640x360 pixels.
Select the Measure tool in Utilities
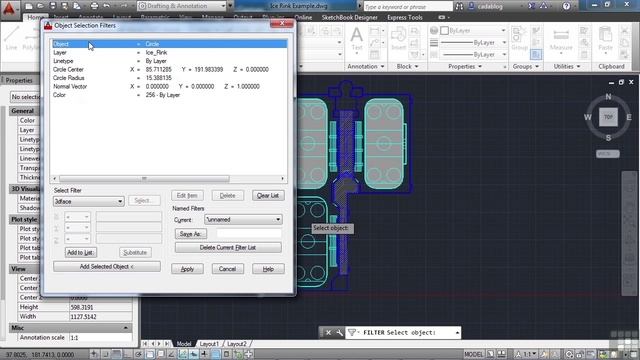(x=561, y=40)
